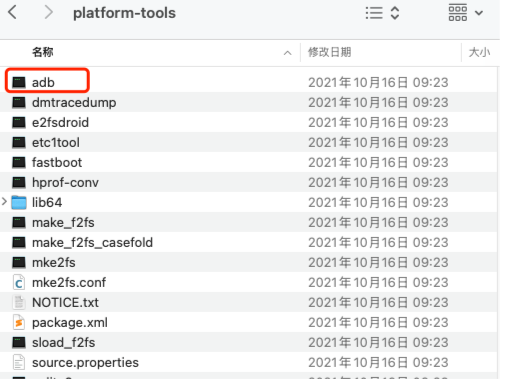Viewport: 506px width, 379px height.
Task: Select the dmtracedump executable icon
Action: [x=19, y=102]
